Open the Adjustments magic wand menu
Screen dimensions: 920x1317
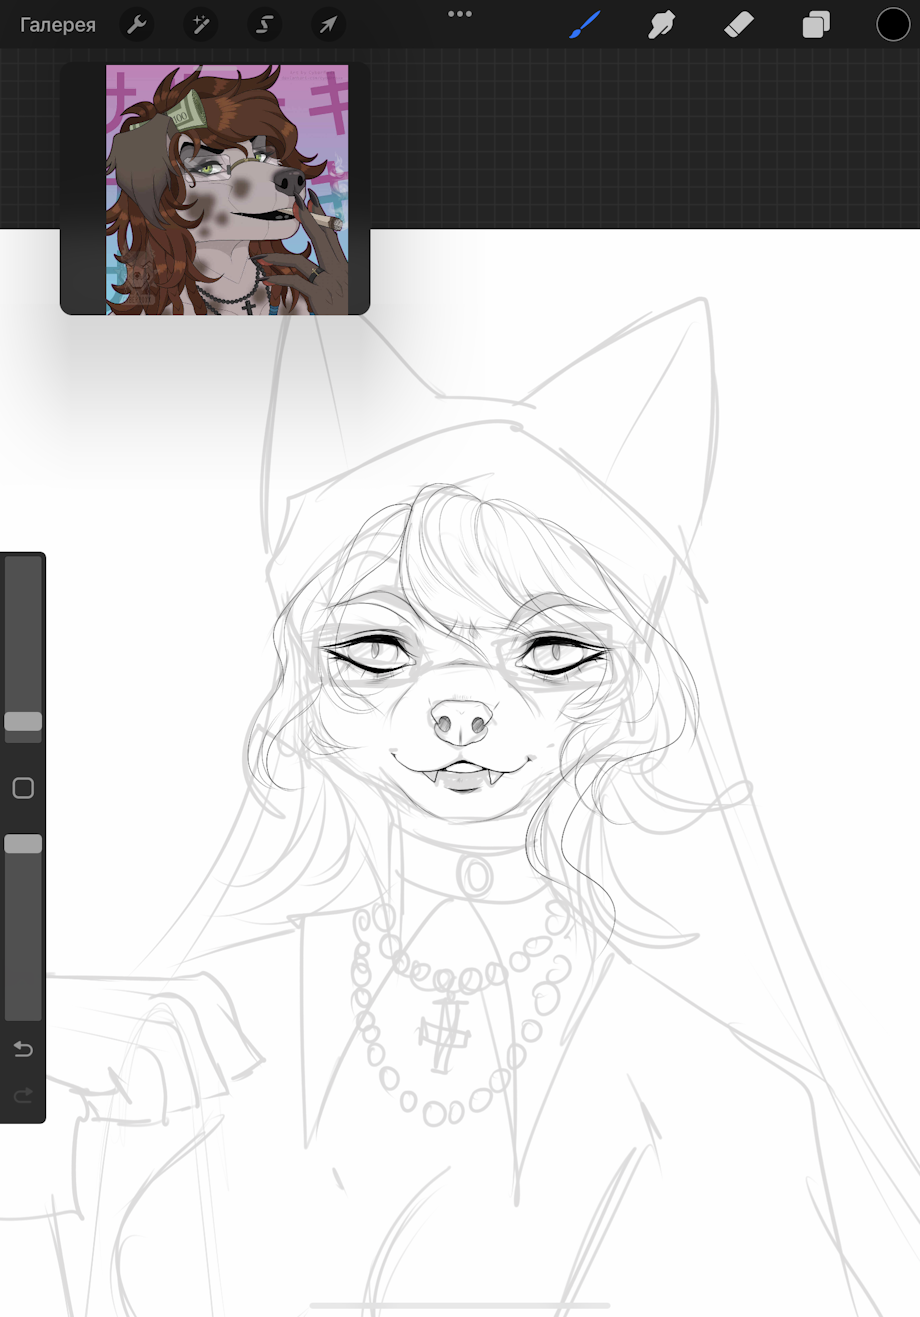click(201, 24)
